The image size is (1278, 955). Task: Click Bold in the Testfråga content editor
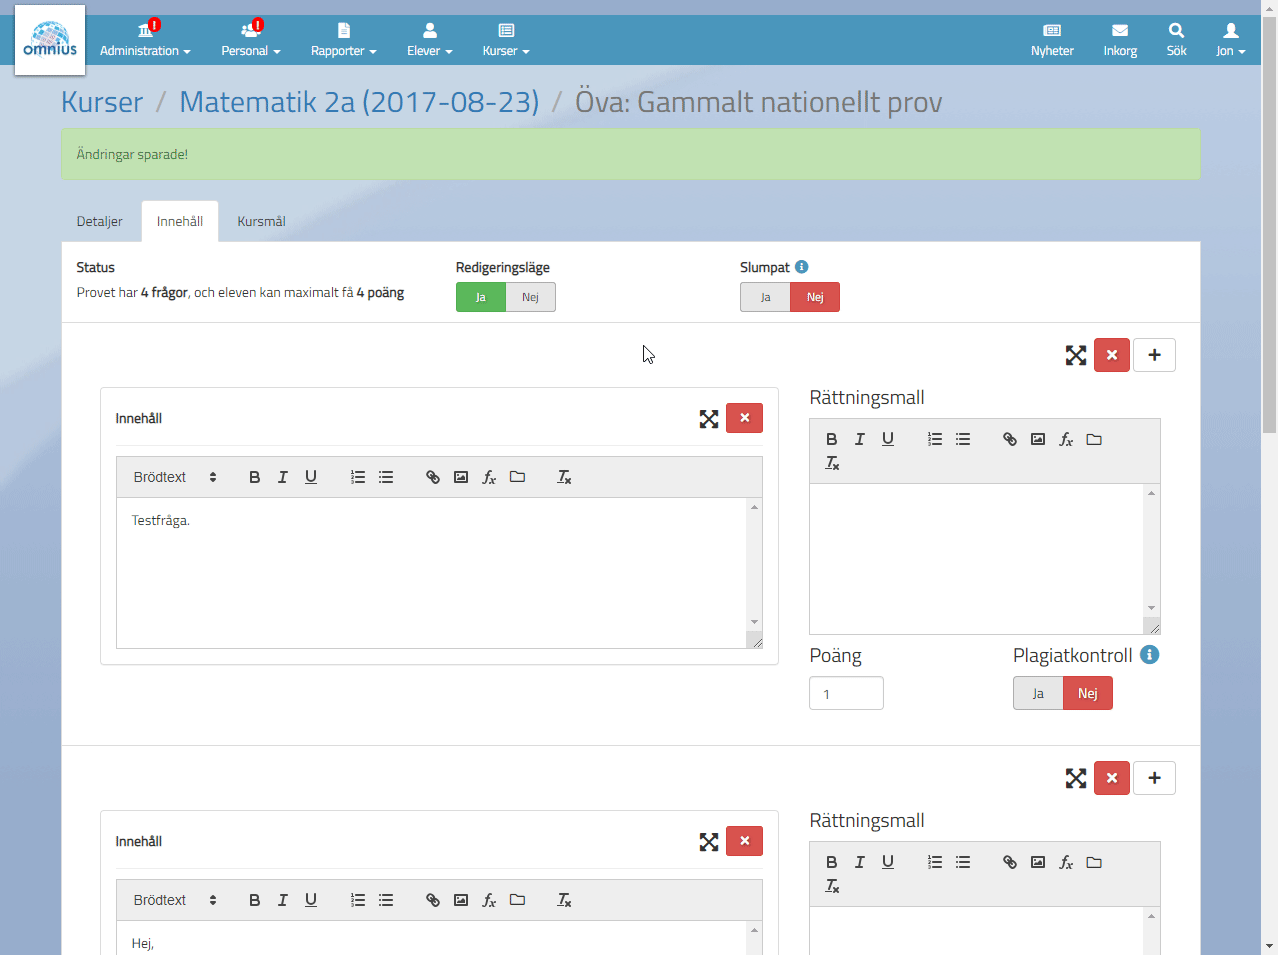tap(254, 477)
